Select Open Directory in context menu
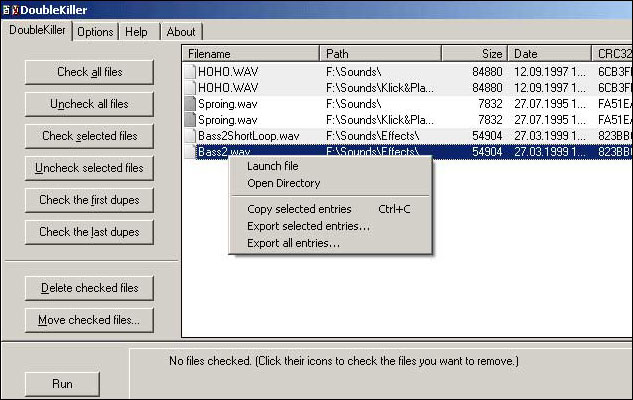633x400 pixels. coord(283,183)
